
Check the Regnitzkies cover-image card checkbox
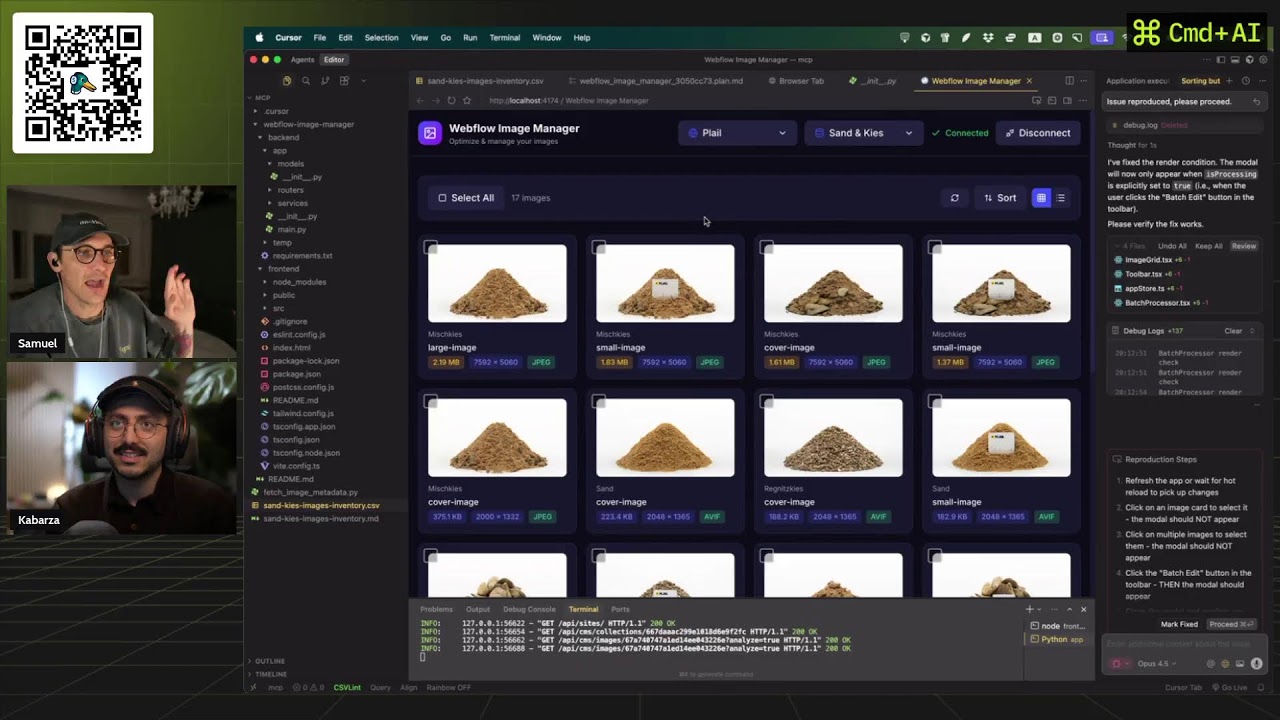point(766,401)
